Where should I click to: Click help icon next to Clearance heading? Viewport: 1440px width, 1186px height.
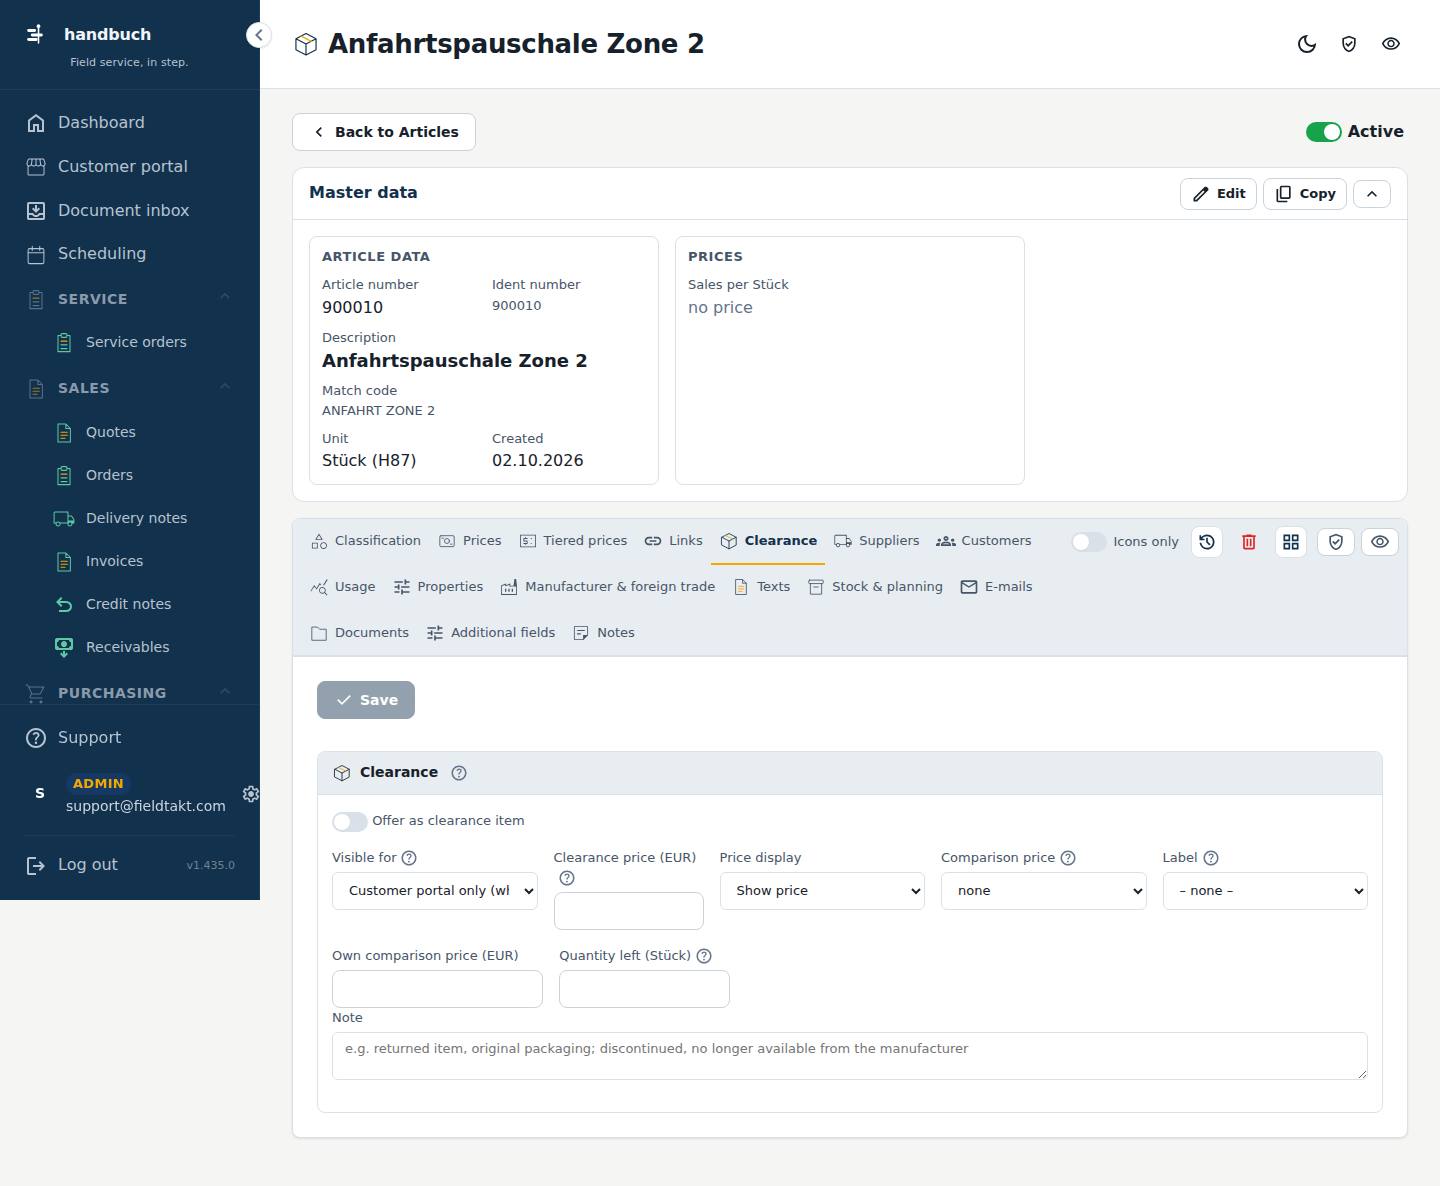coord(459,773)
